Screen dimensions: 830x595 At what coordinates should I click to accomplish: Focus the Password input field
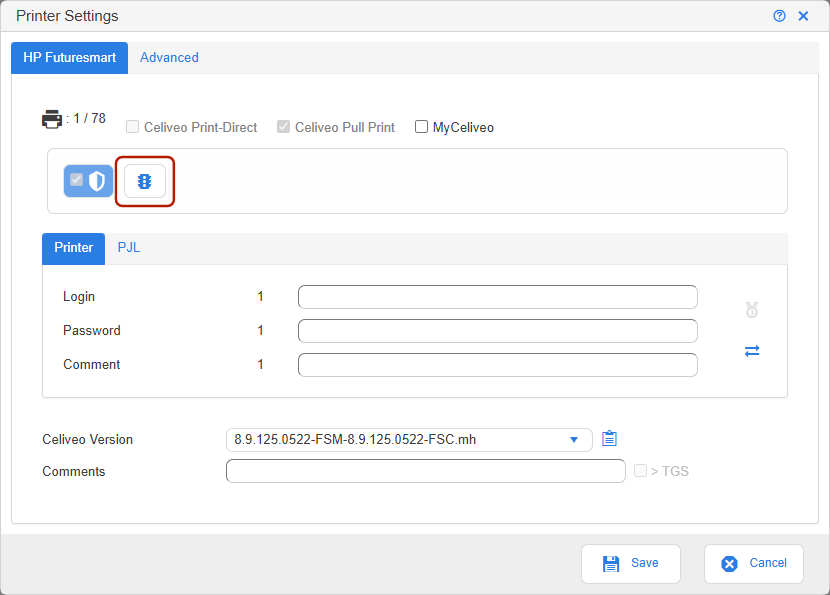tap(497, 331)
